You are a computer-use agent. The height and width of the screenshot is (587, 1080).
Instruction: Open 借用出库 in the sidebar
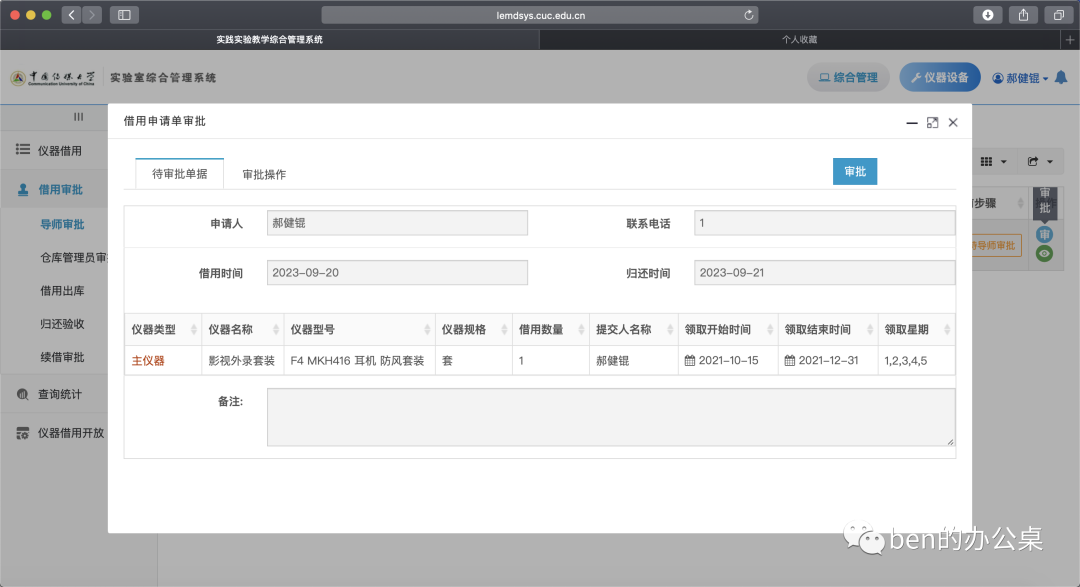pos(62,291)
